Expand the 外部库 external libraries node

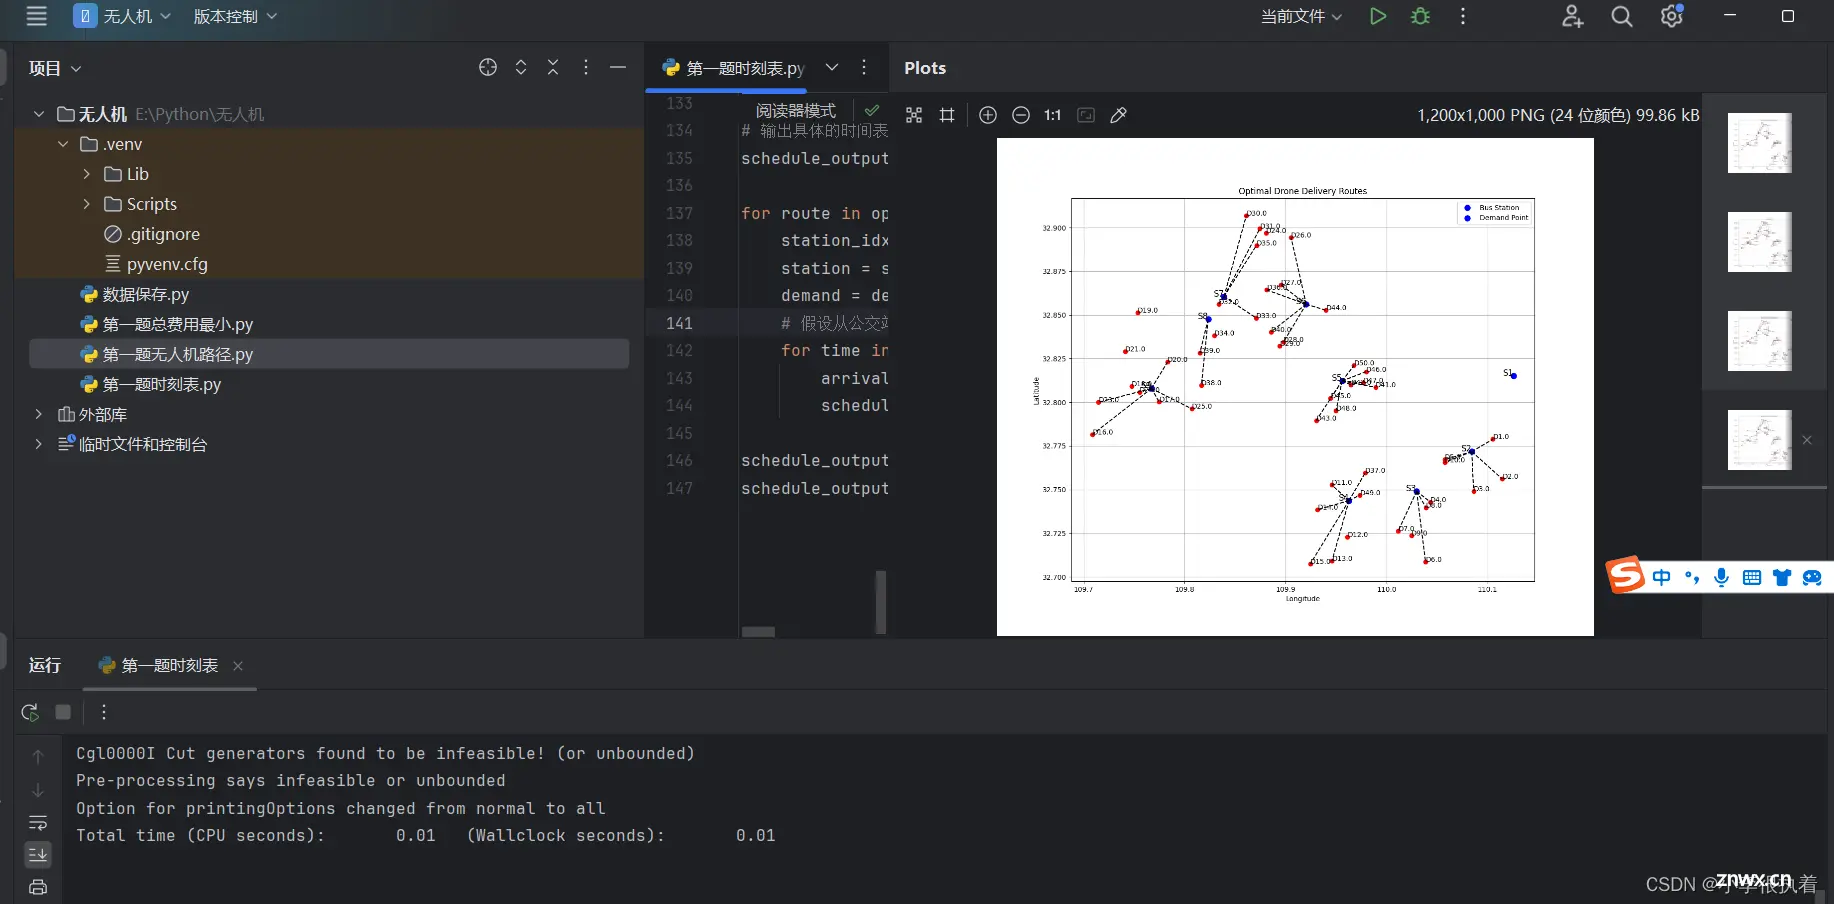coord(39,414)
